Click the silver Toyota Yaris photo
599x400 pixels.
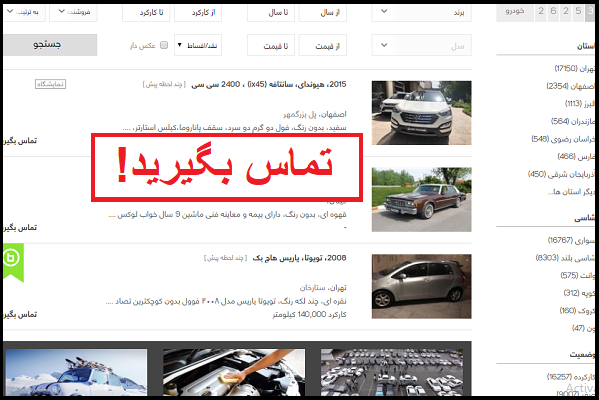[421, 287]
